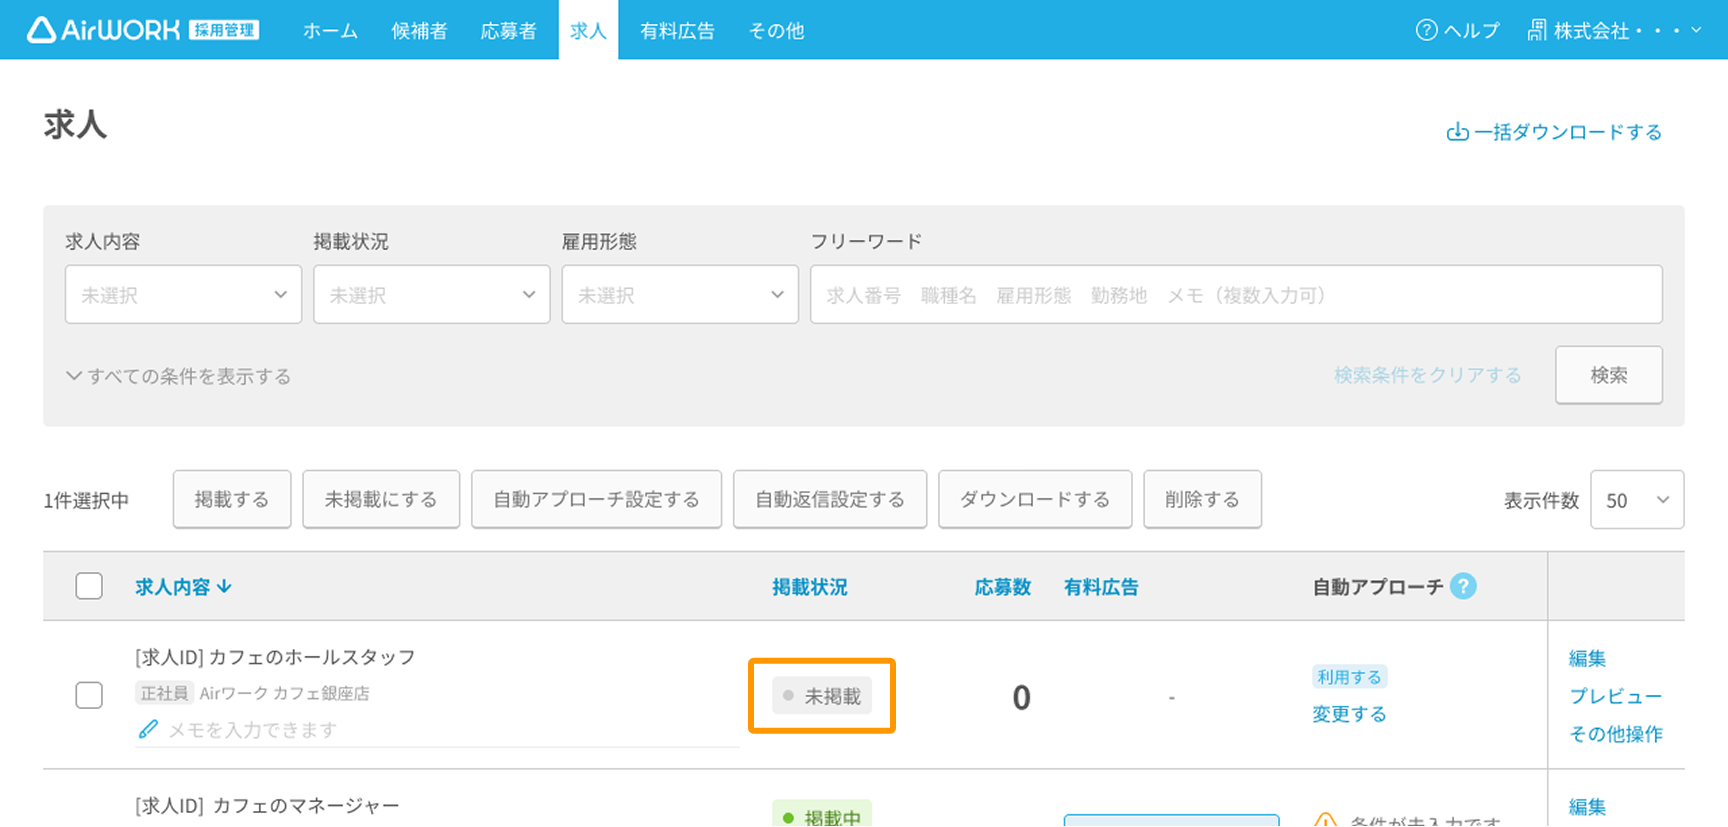Click the 1件選択中 label
1728x827 pixels.
click(86, 500)
